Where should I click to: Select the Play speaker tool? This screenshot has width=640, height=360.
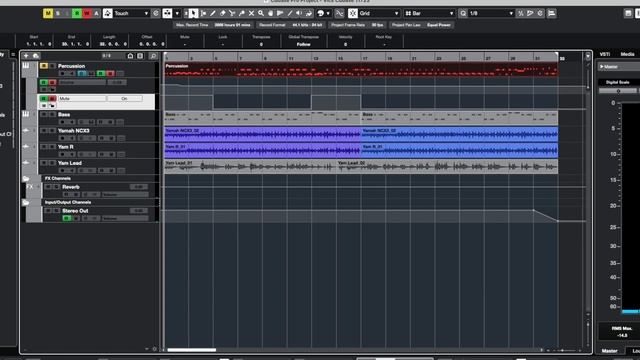[299, 13]
